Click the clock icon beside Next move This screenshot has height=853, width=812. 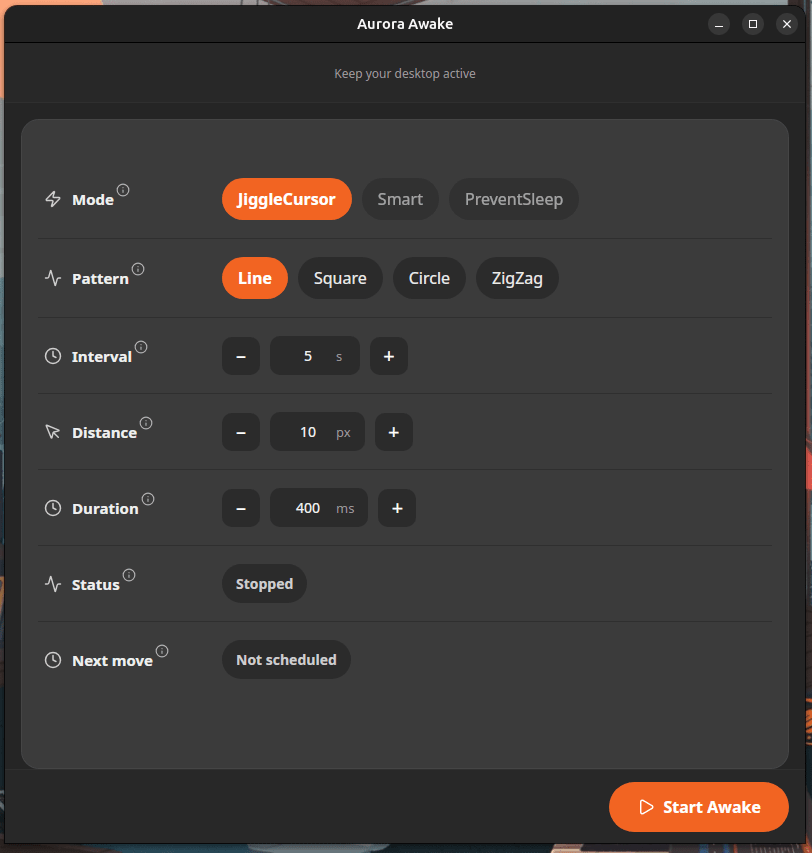53,660
